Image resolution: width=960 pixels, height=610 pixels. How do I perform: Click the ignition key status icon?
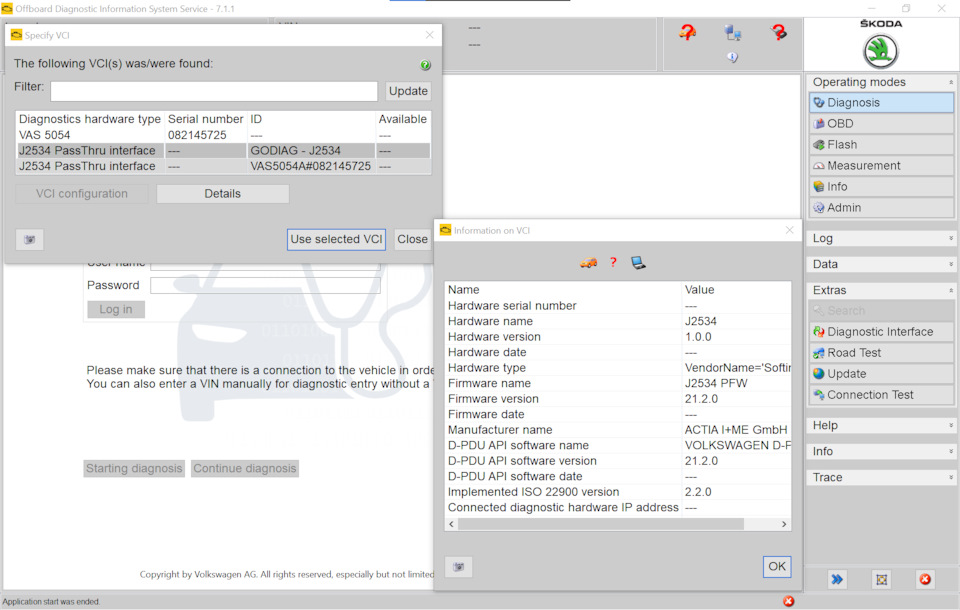(778, 32)
